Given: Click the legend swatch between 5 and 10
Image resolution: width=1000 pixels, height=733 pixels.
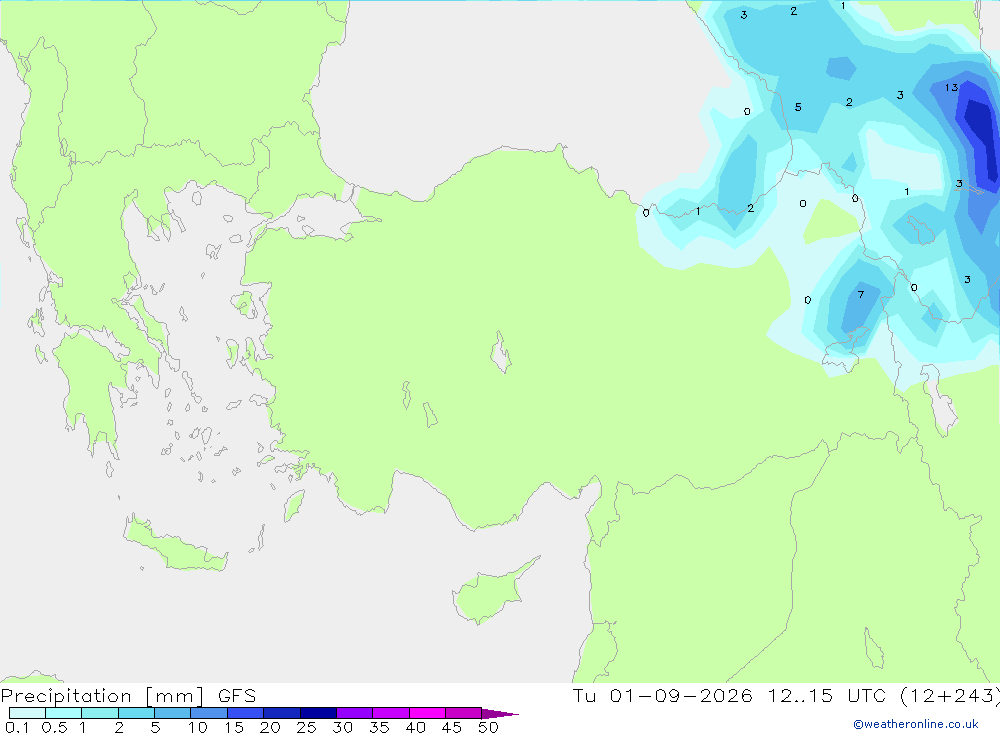Looking at the screenshot, I should (173, 713).
